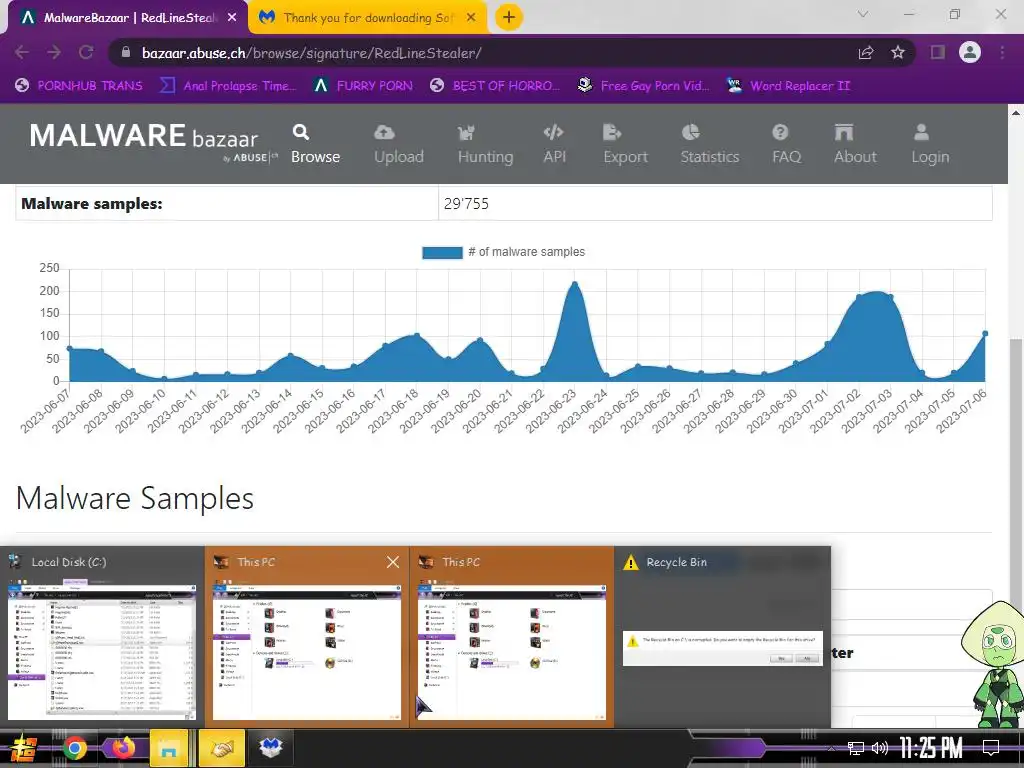Bookmark this page with the star

coord(898,52)
